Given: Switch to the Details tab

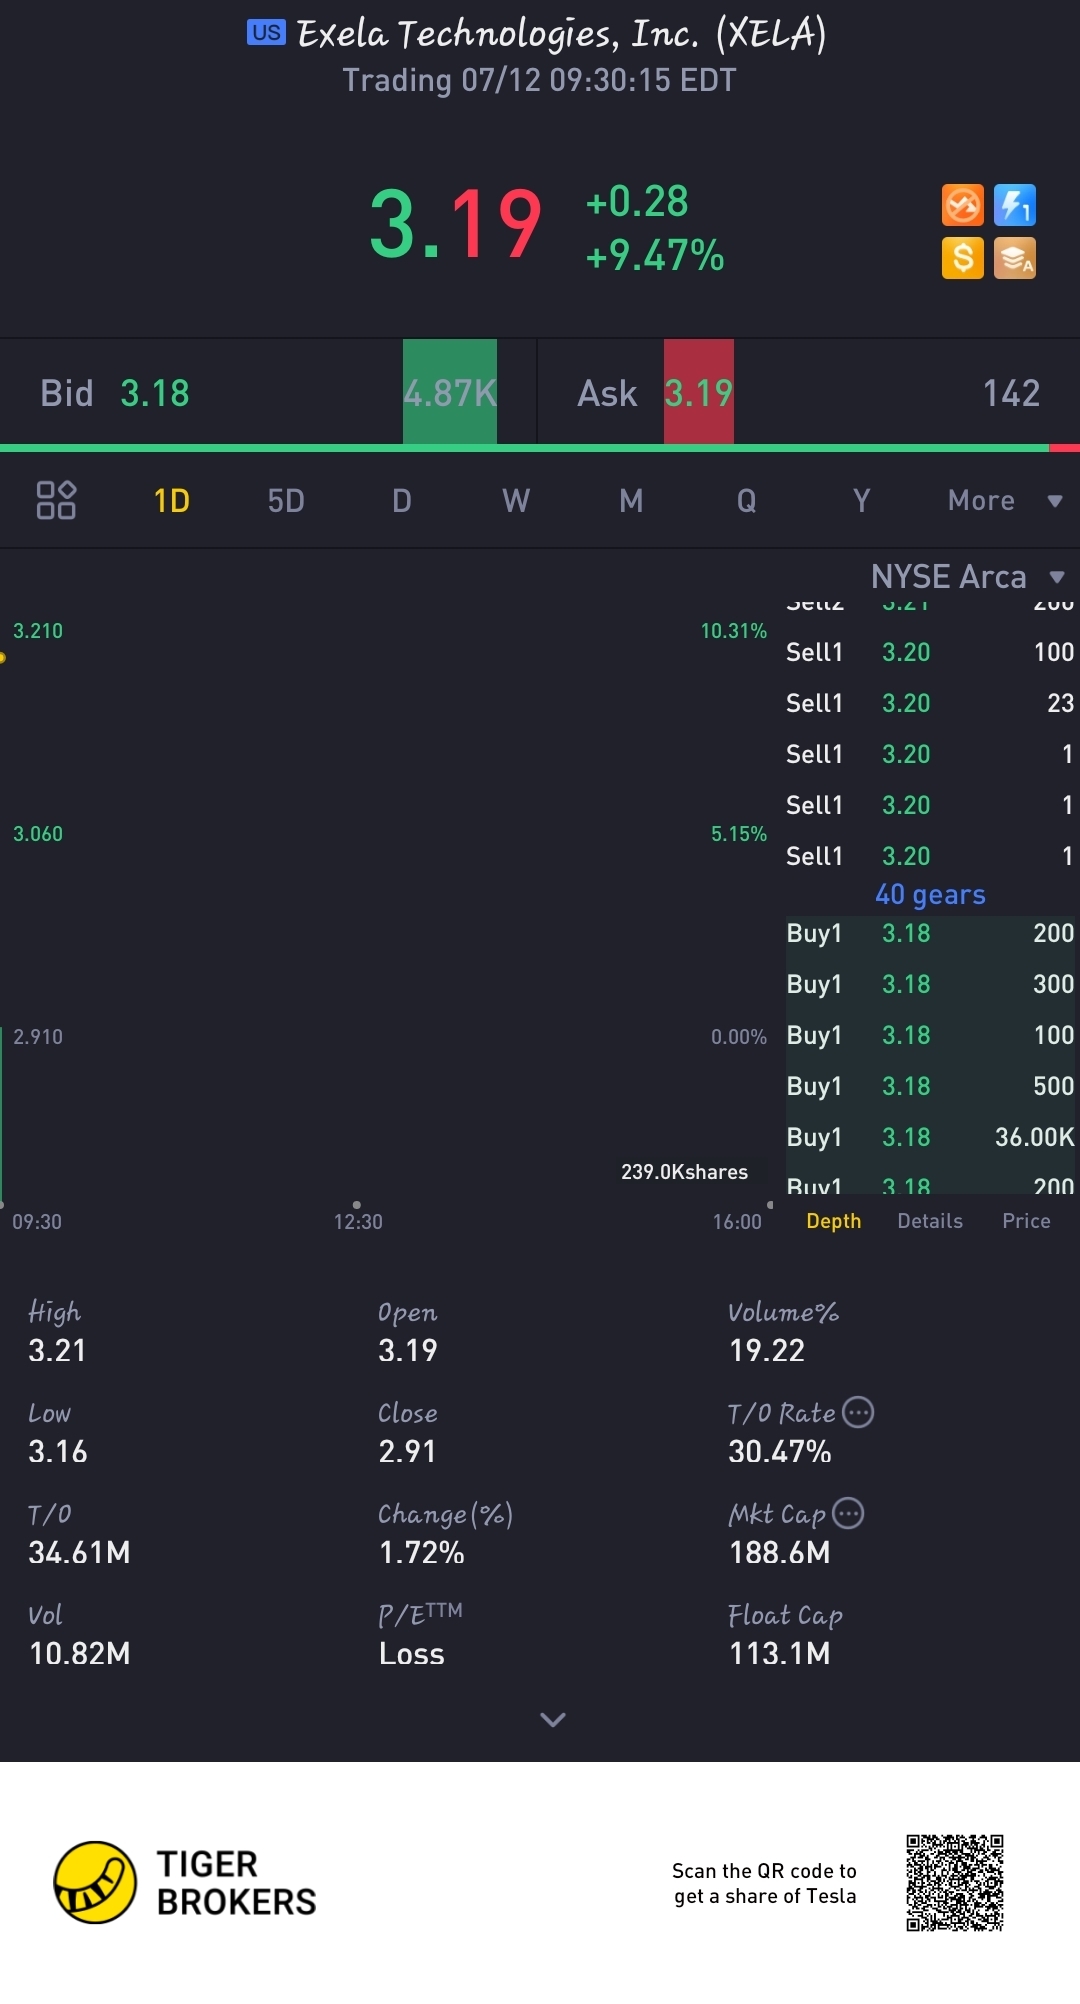Looking at the screenshot, I should [930, 1221].
